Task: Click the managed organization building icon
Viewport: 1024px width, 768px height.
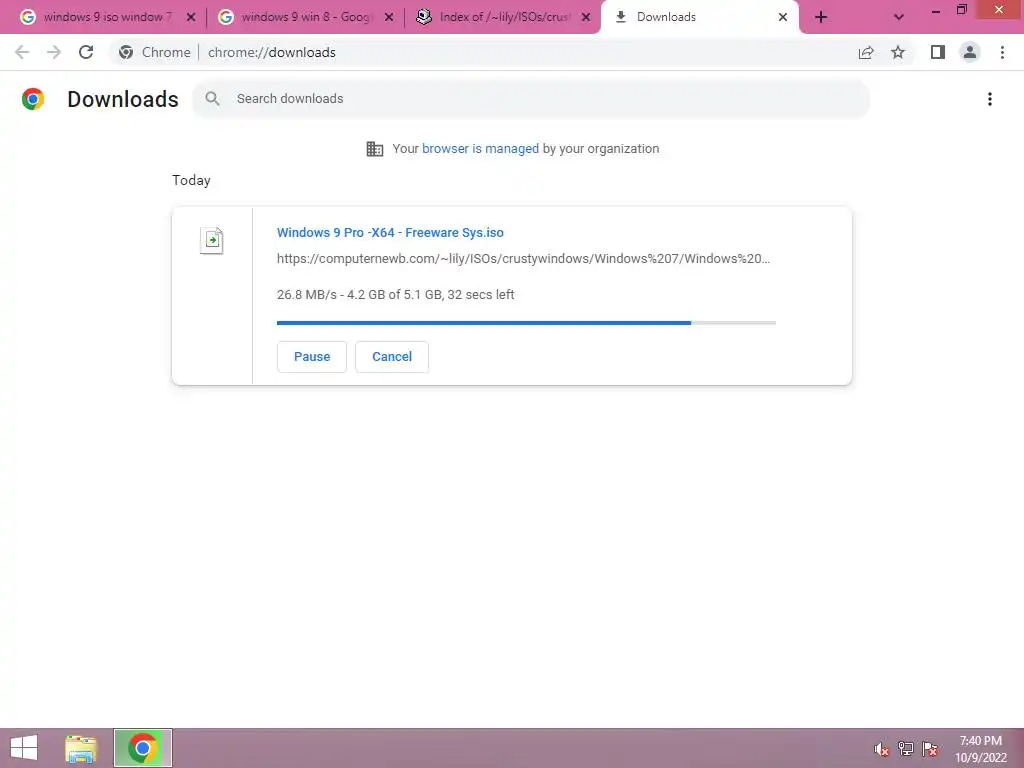Action: tap(375, 149)
